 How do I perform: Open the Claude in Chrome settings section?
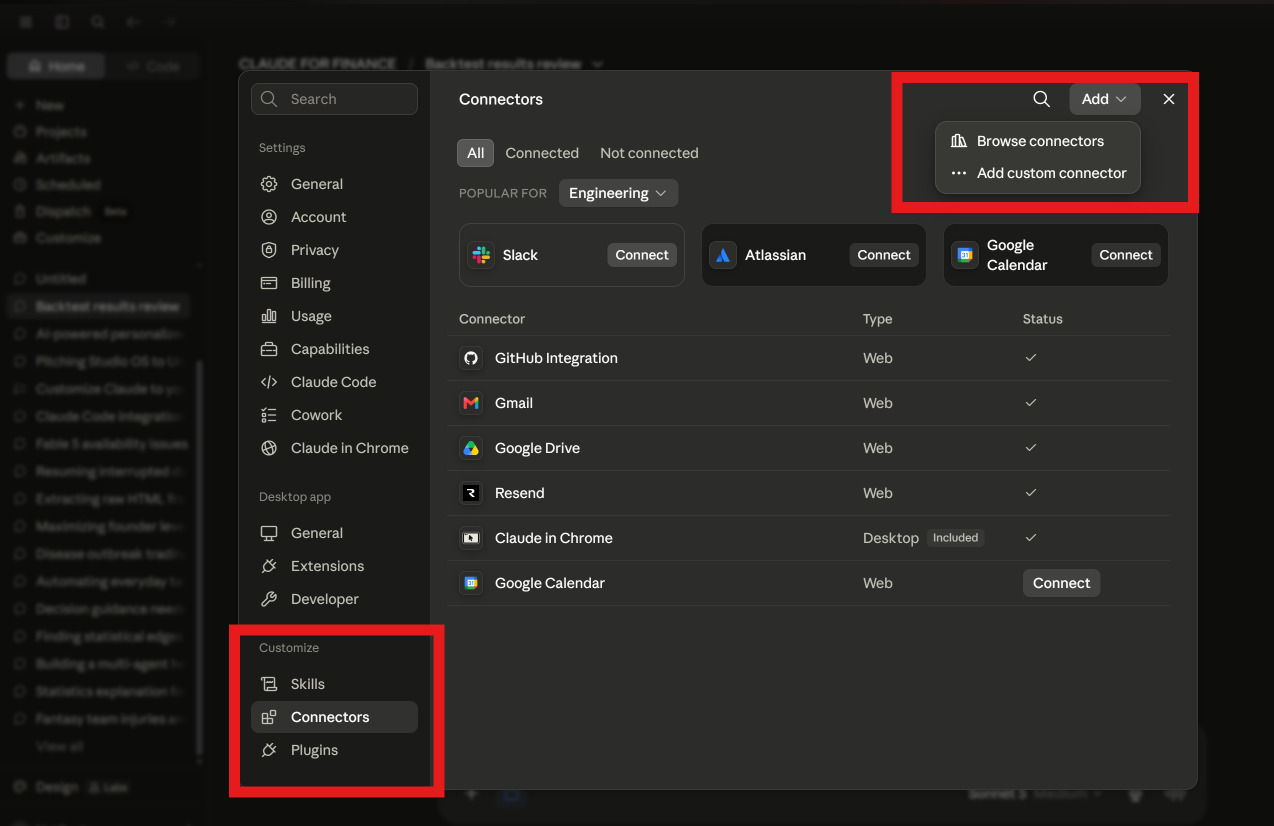[x=334, y=448]
